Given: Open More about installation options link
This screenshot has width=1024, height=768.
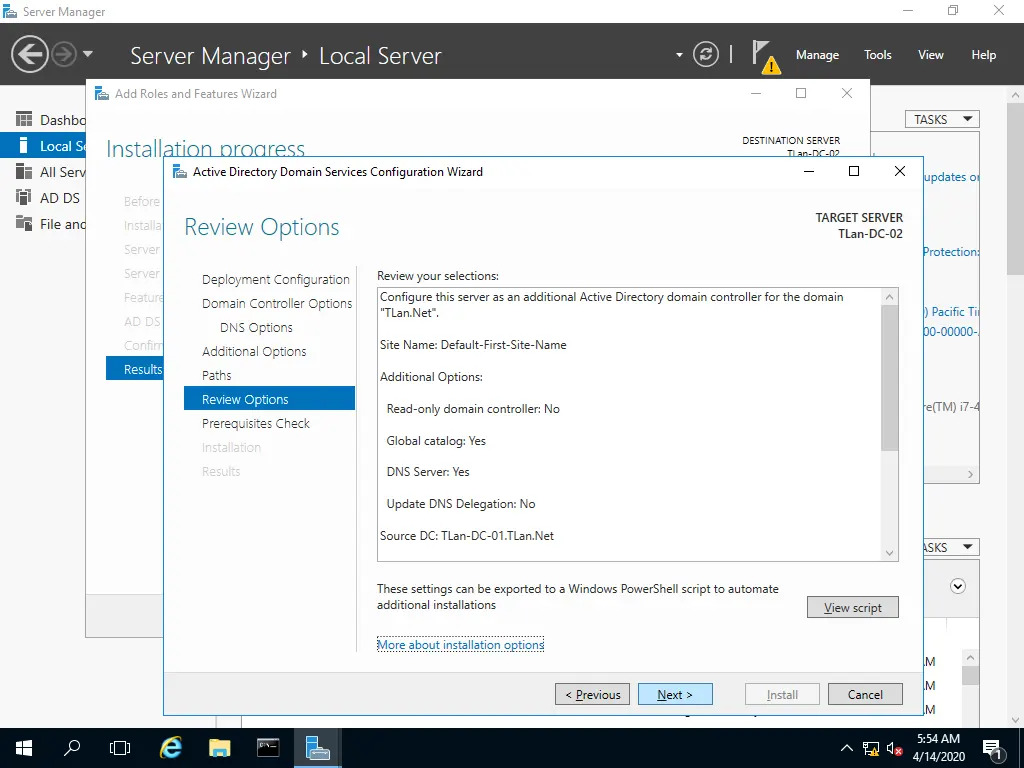Looking at the screenshot, I should [460, 645].
